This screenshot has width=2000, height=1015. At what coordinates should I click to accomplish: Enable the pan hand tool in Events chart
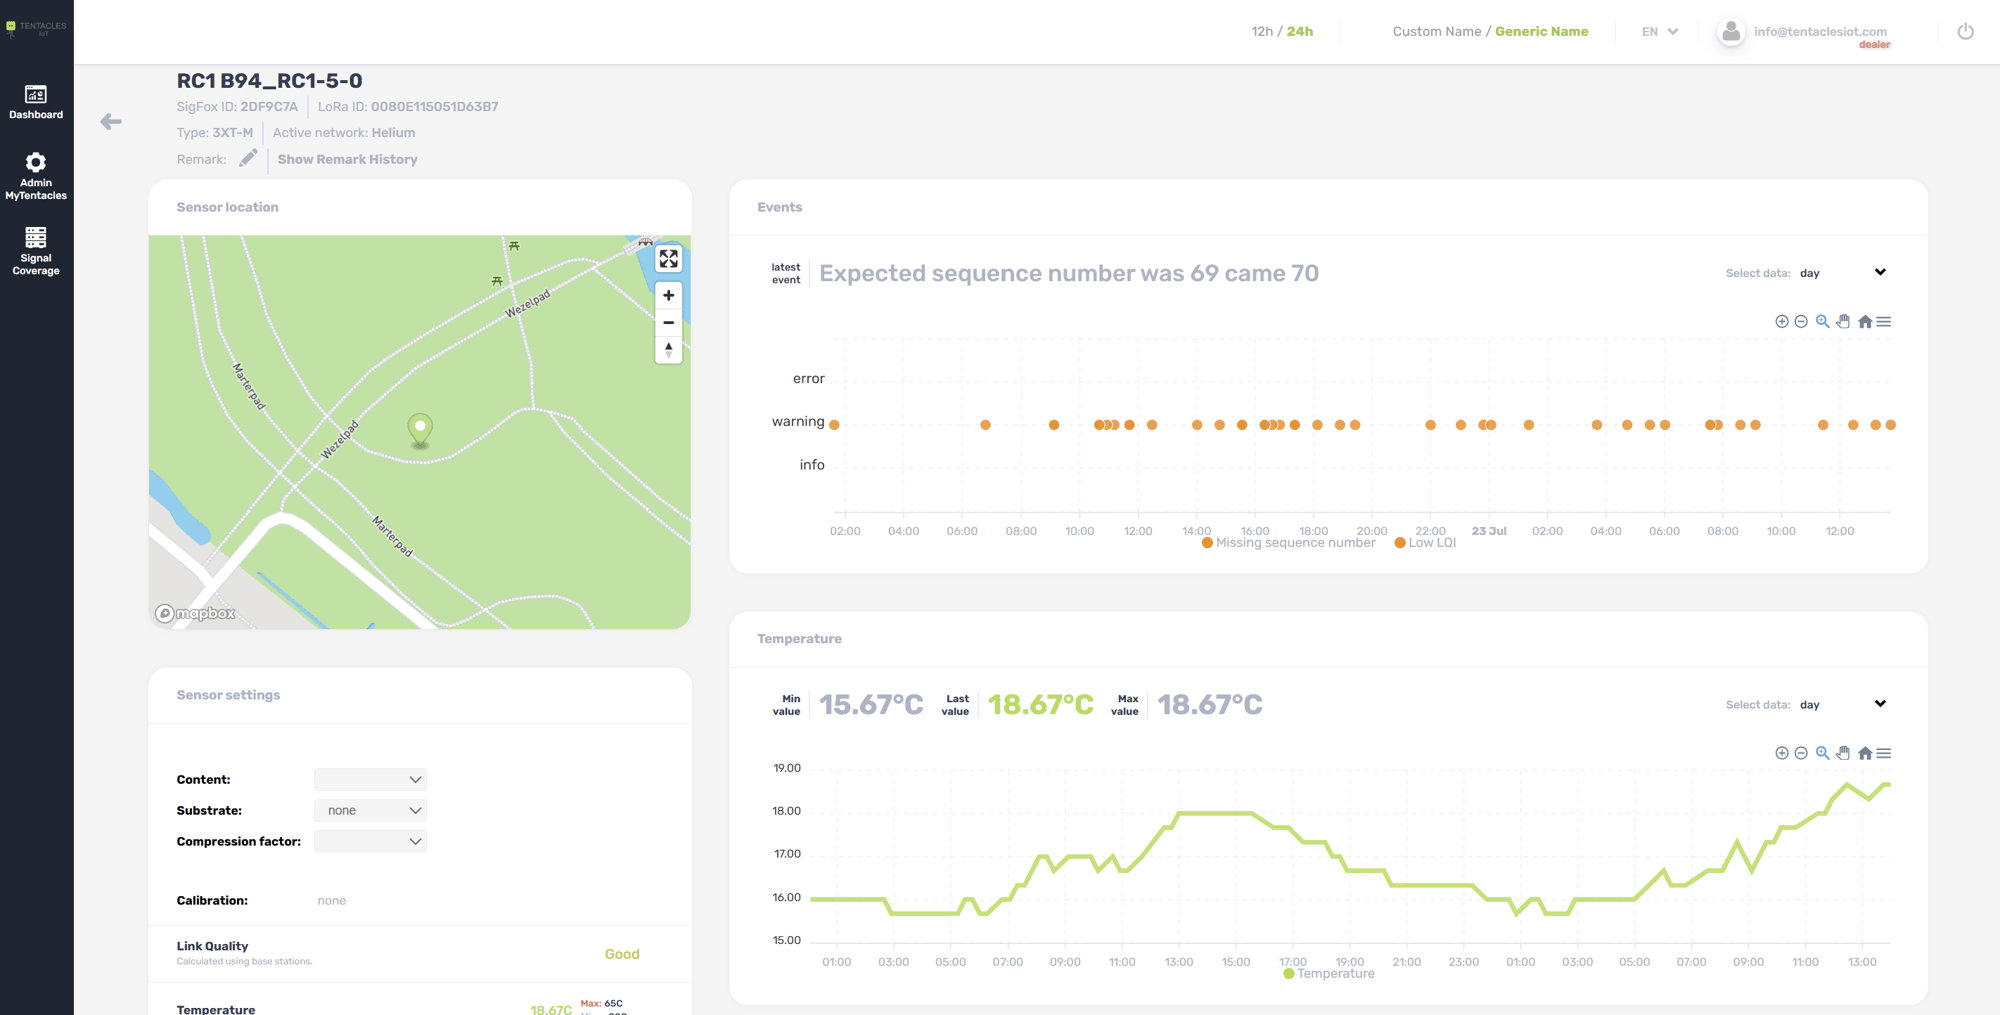(x=1843, y=321)
